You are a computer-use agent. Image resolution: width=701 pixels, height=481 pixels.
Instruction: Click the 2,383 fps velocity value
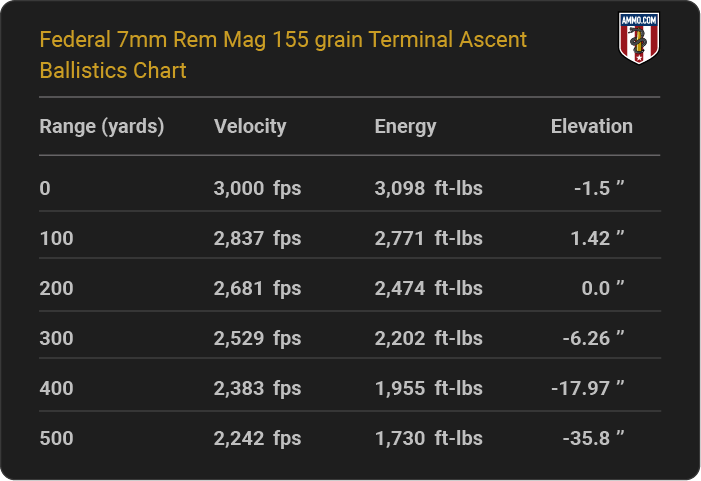(x=257, y=388)
